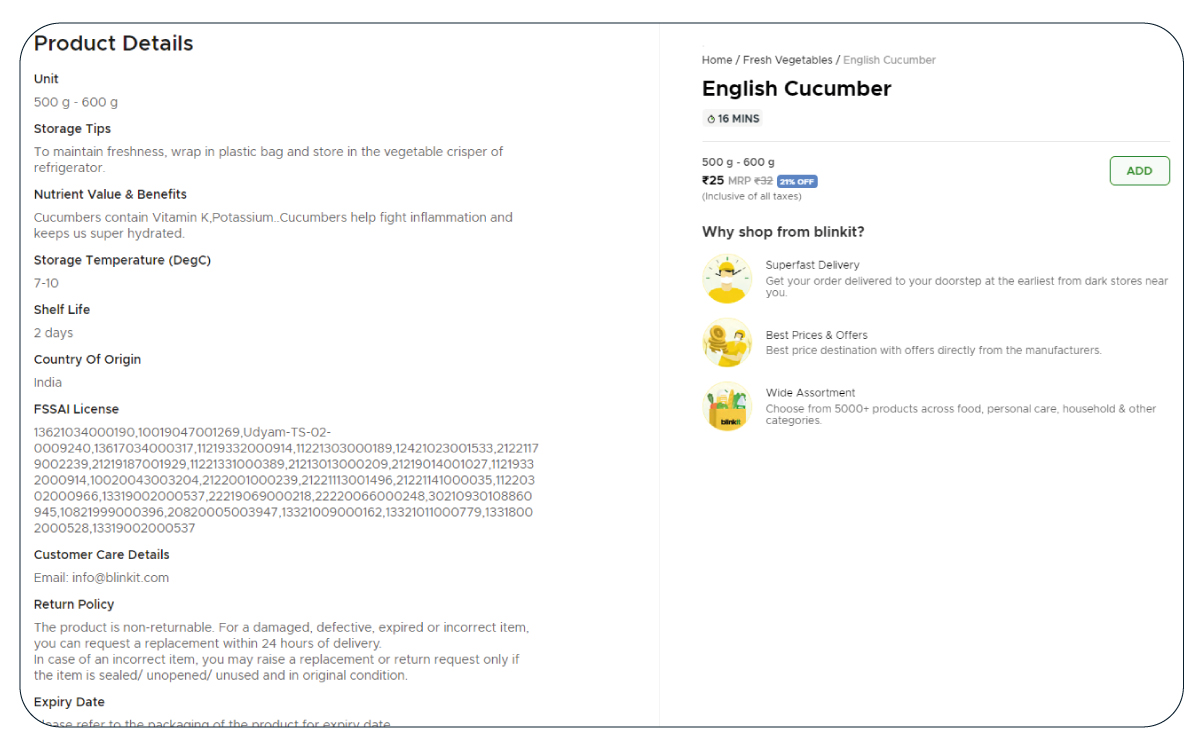Click the Customer Care Details label

tap(102, 555)
